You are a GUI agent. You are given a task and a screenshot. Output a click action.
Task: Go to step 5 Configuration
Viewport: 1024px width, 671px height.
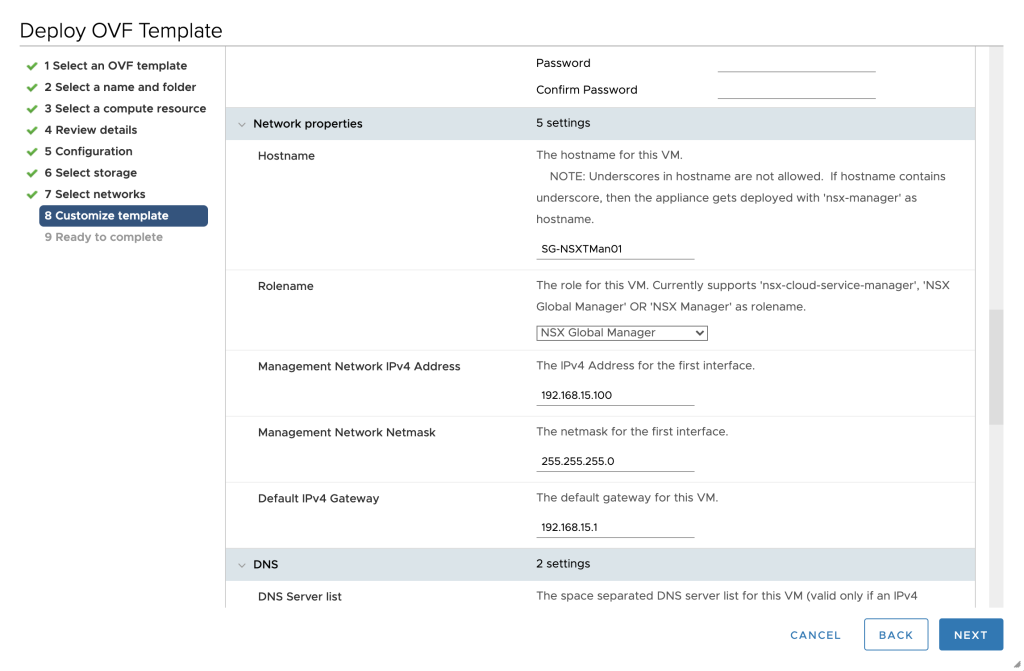[88, 151]
